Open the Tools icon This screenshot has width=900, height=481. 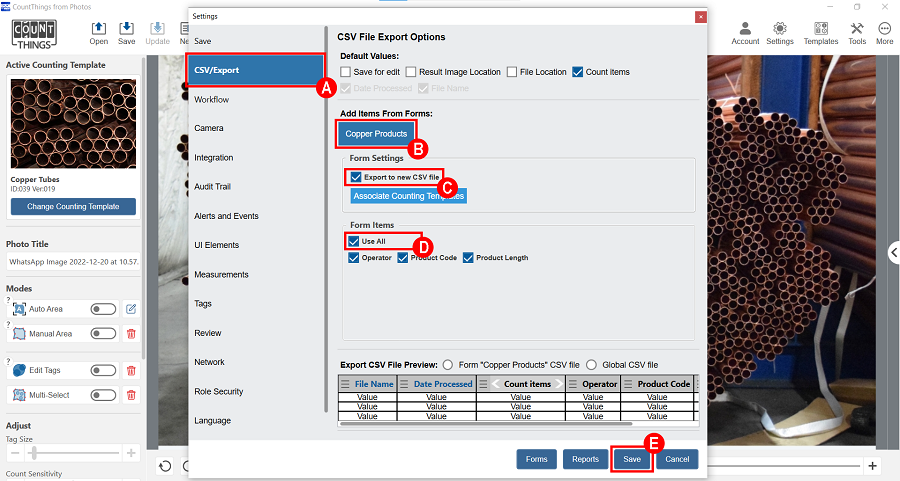click(x=857, y=33)
